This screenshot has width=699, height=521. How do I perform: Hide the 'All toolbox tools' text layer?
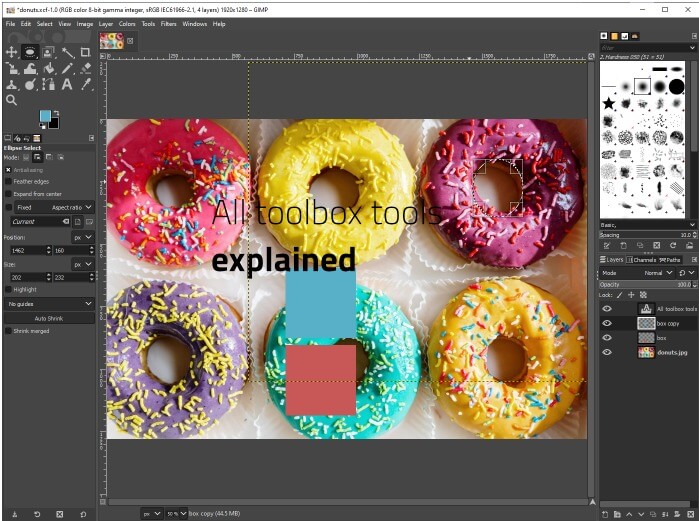pyautogui.click(x=607, y=308)
